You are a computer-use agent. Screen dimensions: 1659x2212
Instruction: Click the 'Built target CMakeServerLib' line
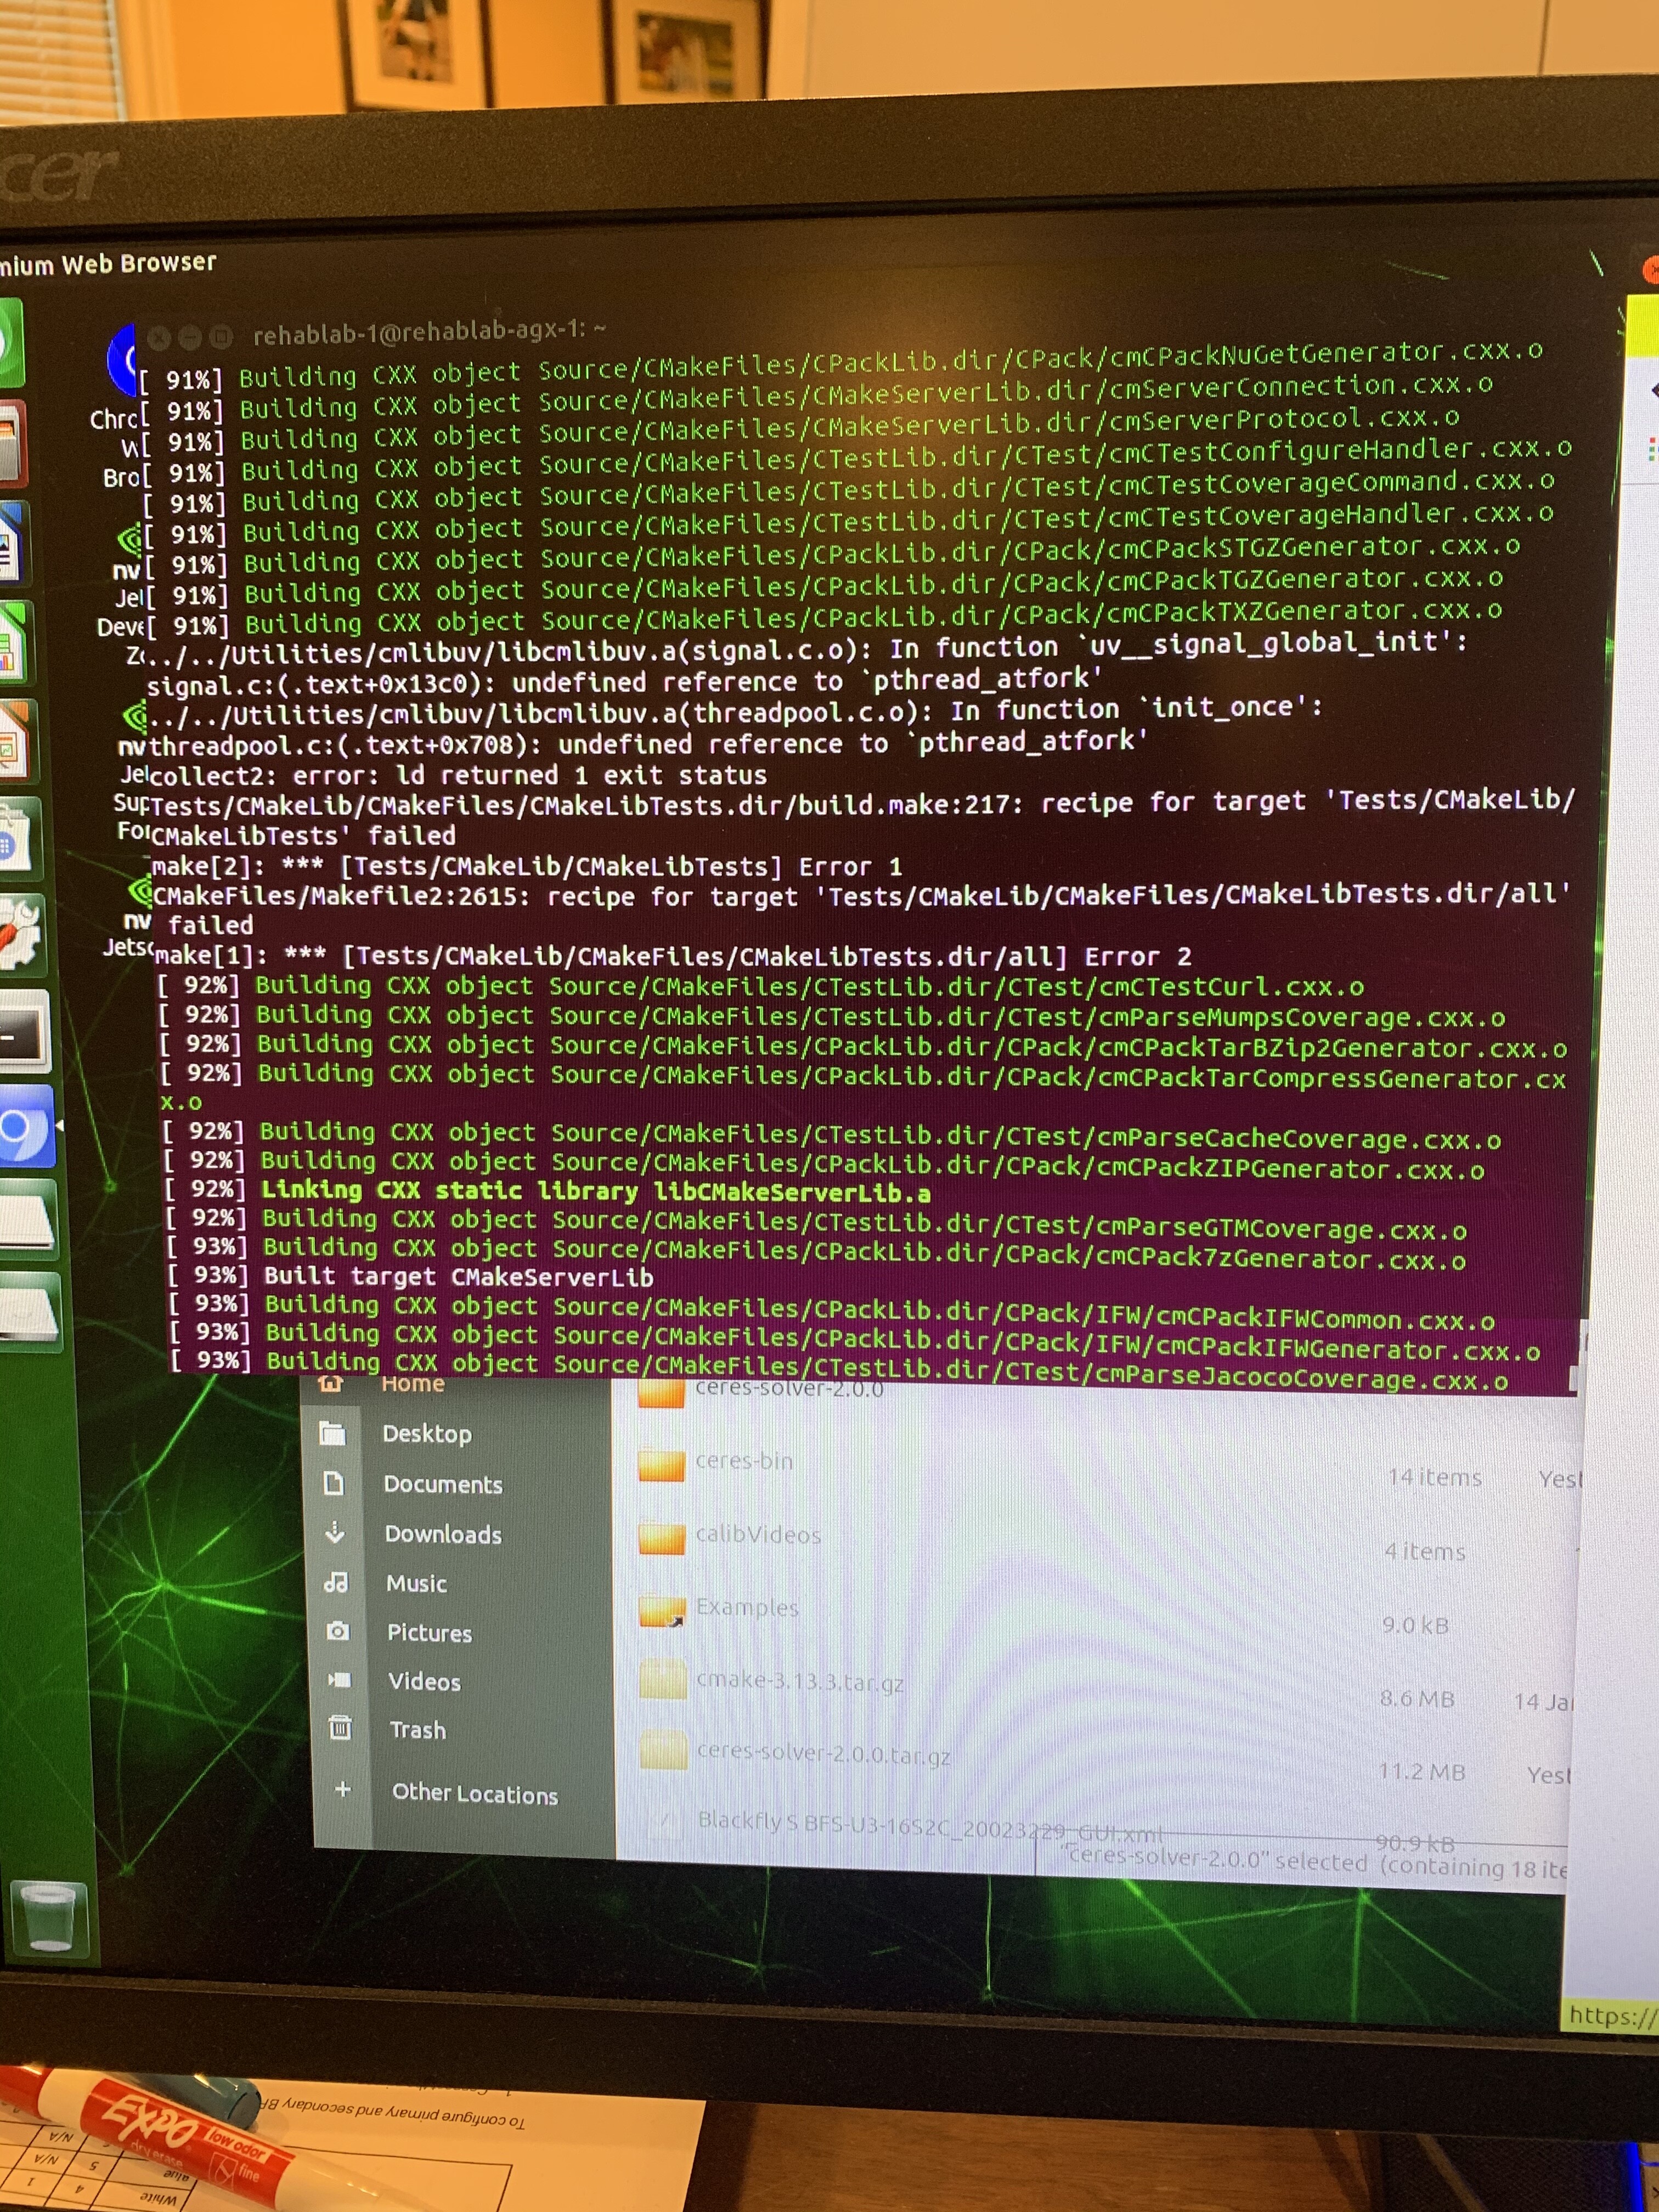click(x=459, y=1276)
